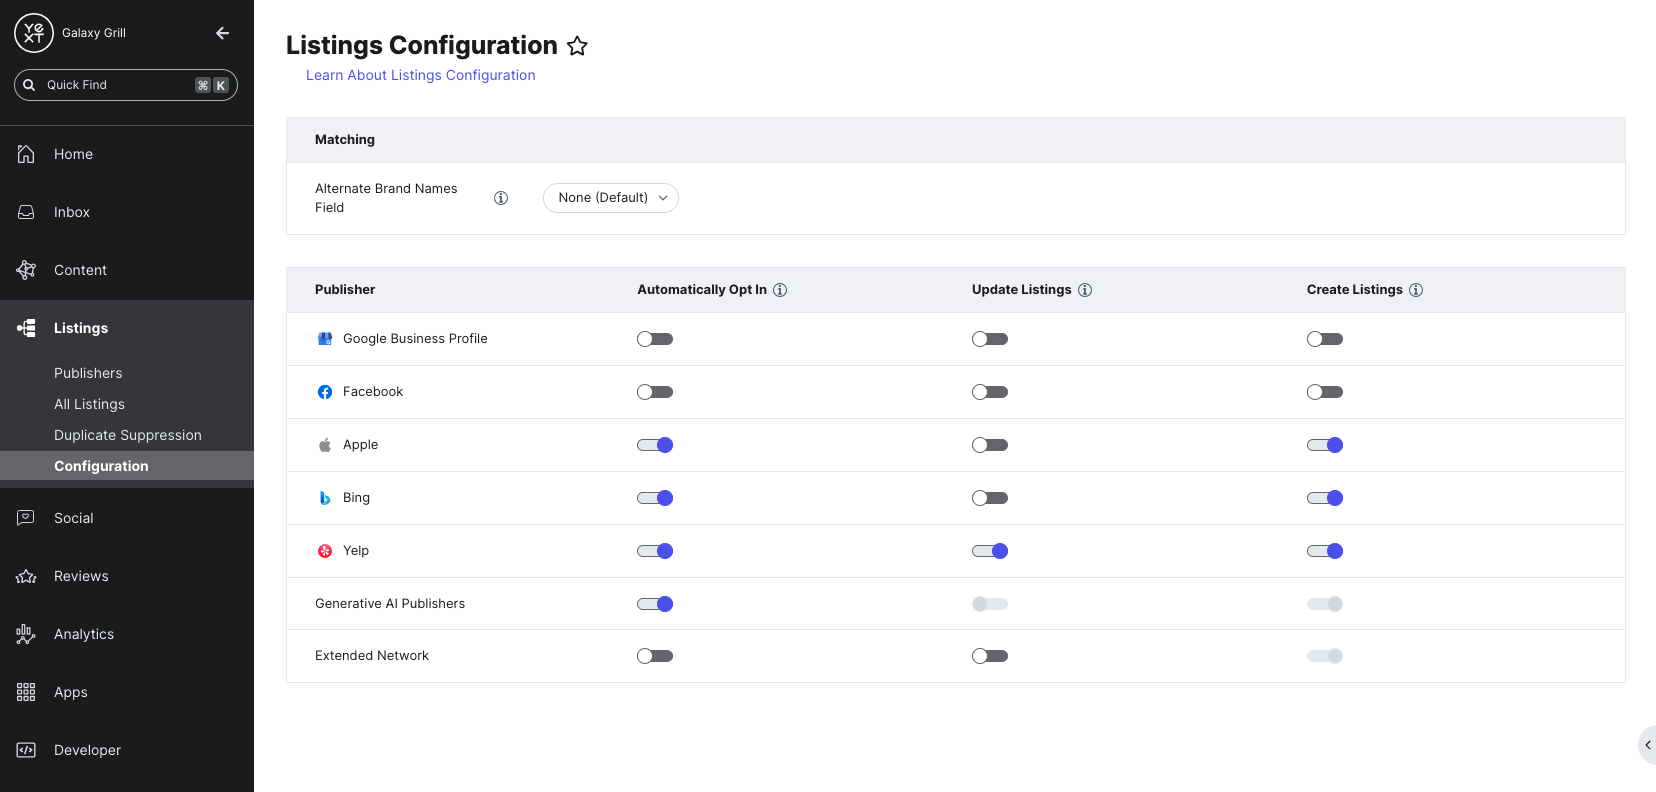This screenshot has height=792, width=1656.
Task: Open Duplicate Suppression submenu item
Action: pos(127,435)
